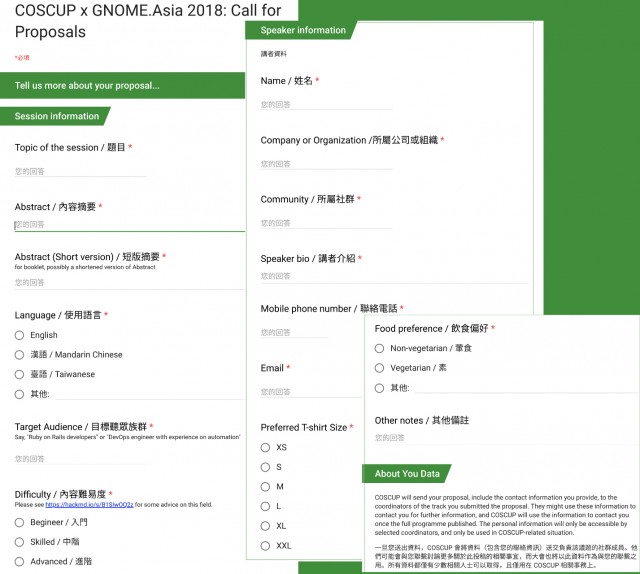This screenshot has width=640, height=574.
Task: Click the Session information section header
Action: [x=55, y=116]
